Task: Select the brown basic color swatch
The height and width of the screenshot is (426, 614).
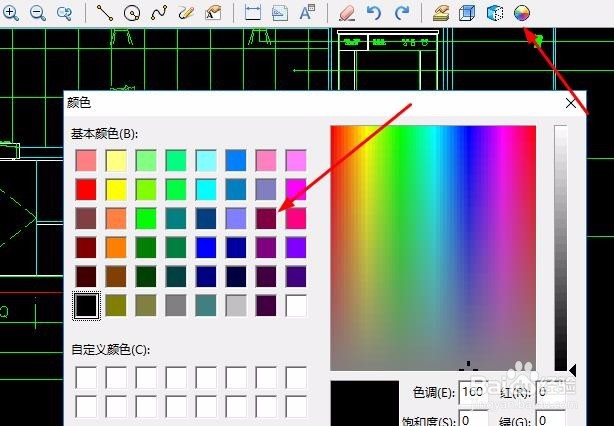Action: (x=116, y=276)
